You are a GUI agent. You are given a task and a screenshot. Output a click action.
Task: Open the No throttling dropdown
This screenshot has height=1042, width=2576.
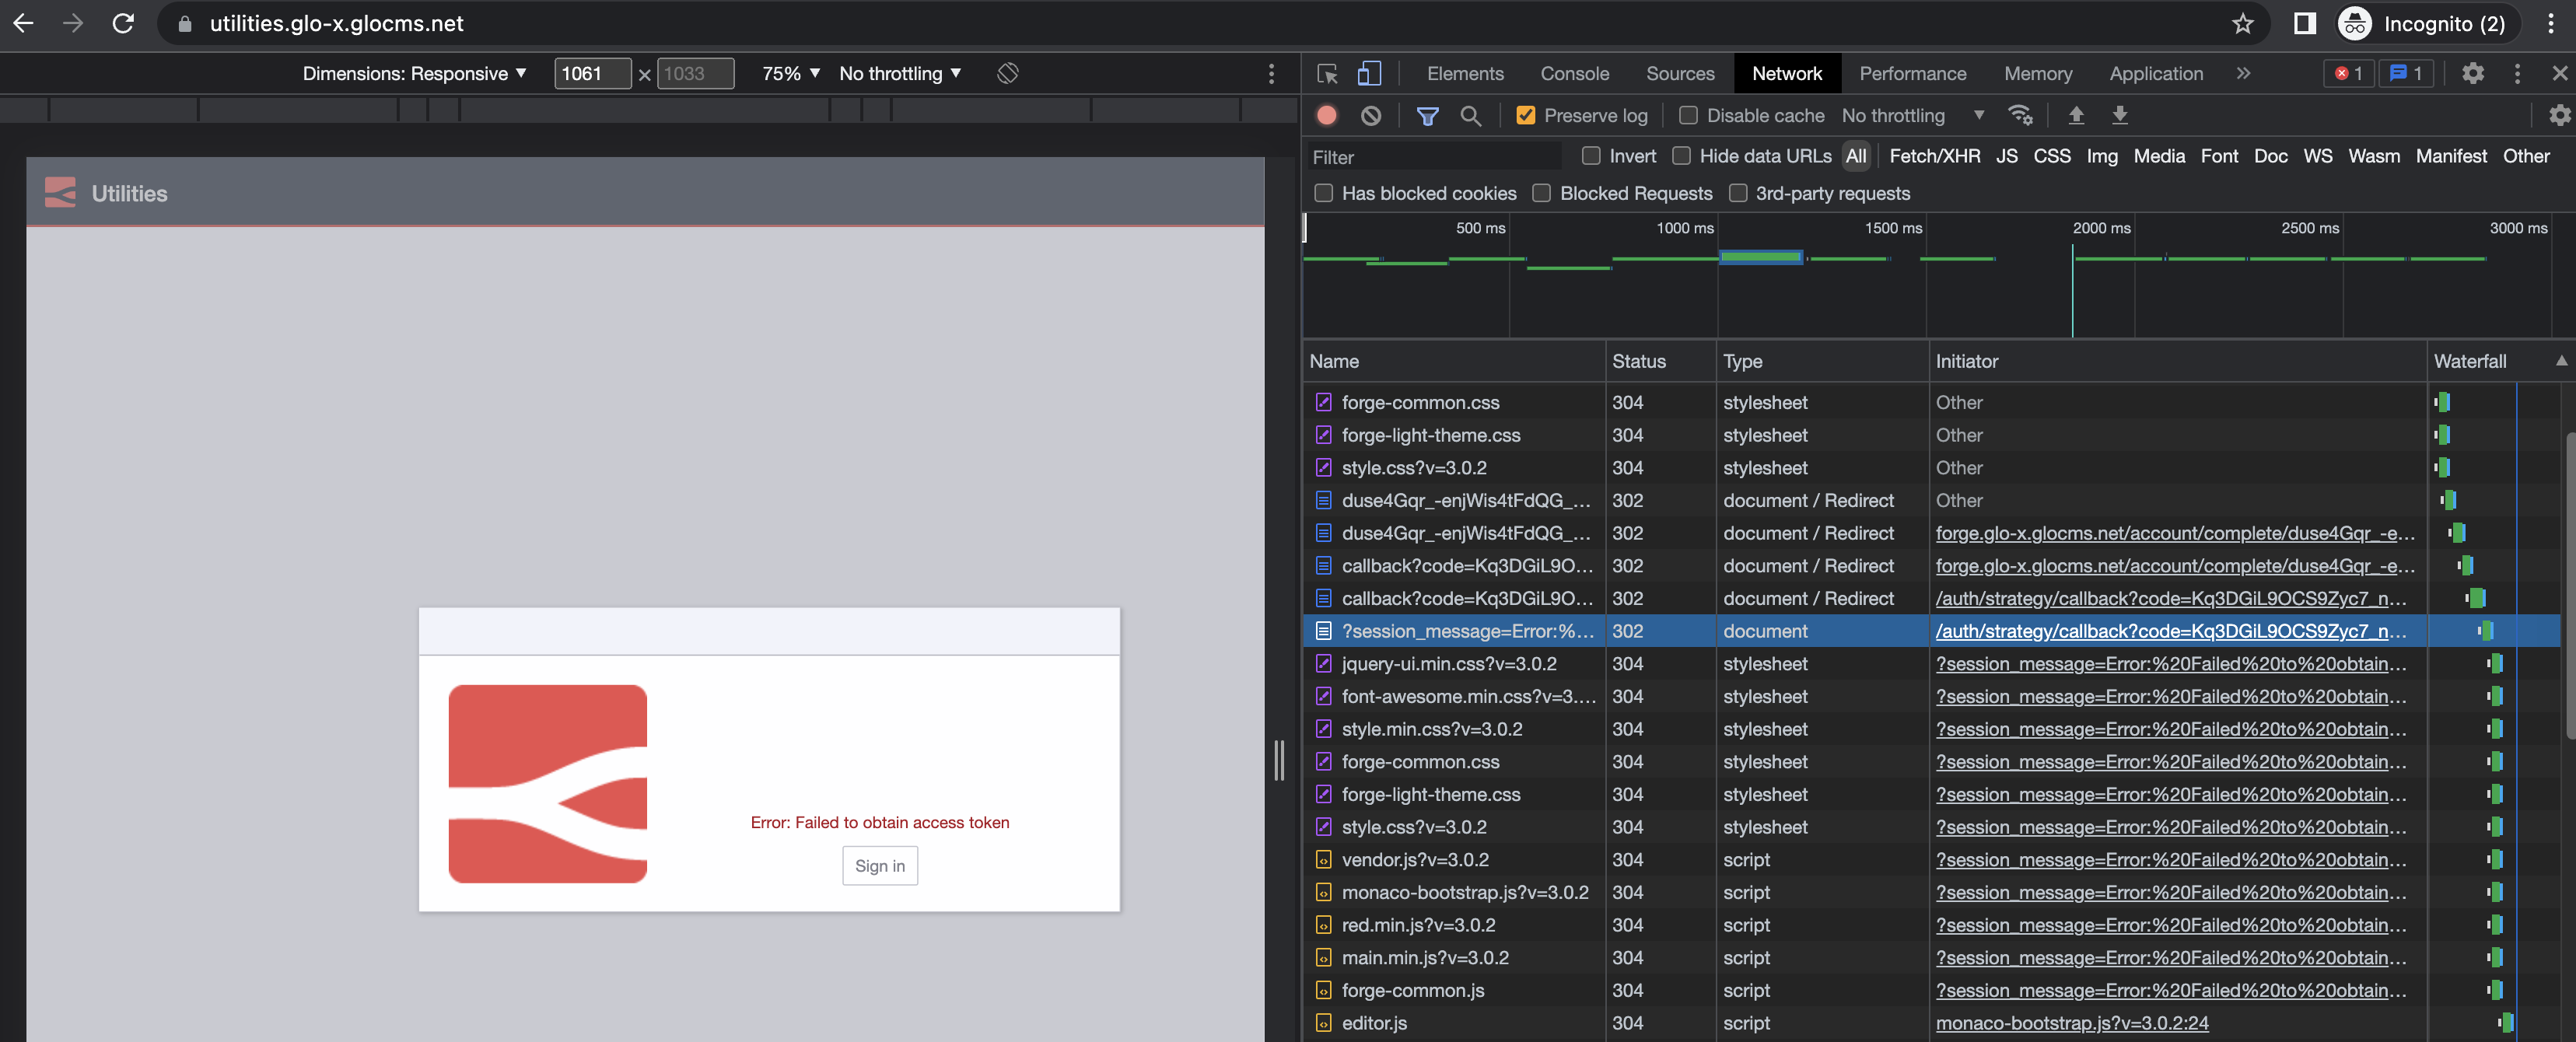(1911, 115)
